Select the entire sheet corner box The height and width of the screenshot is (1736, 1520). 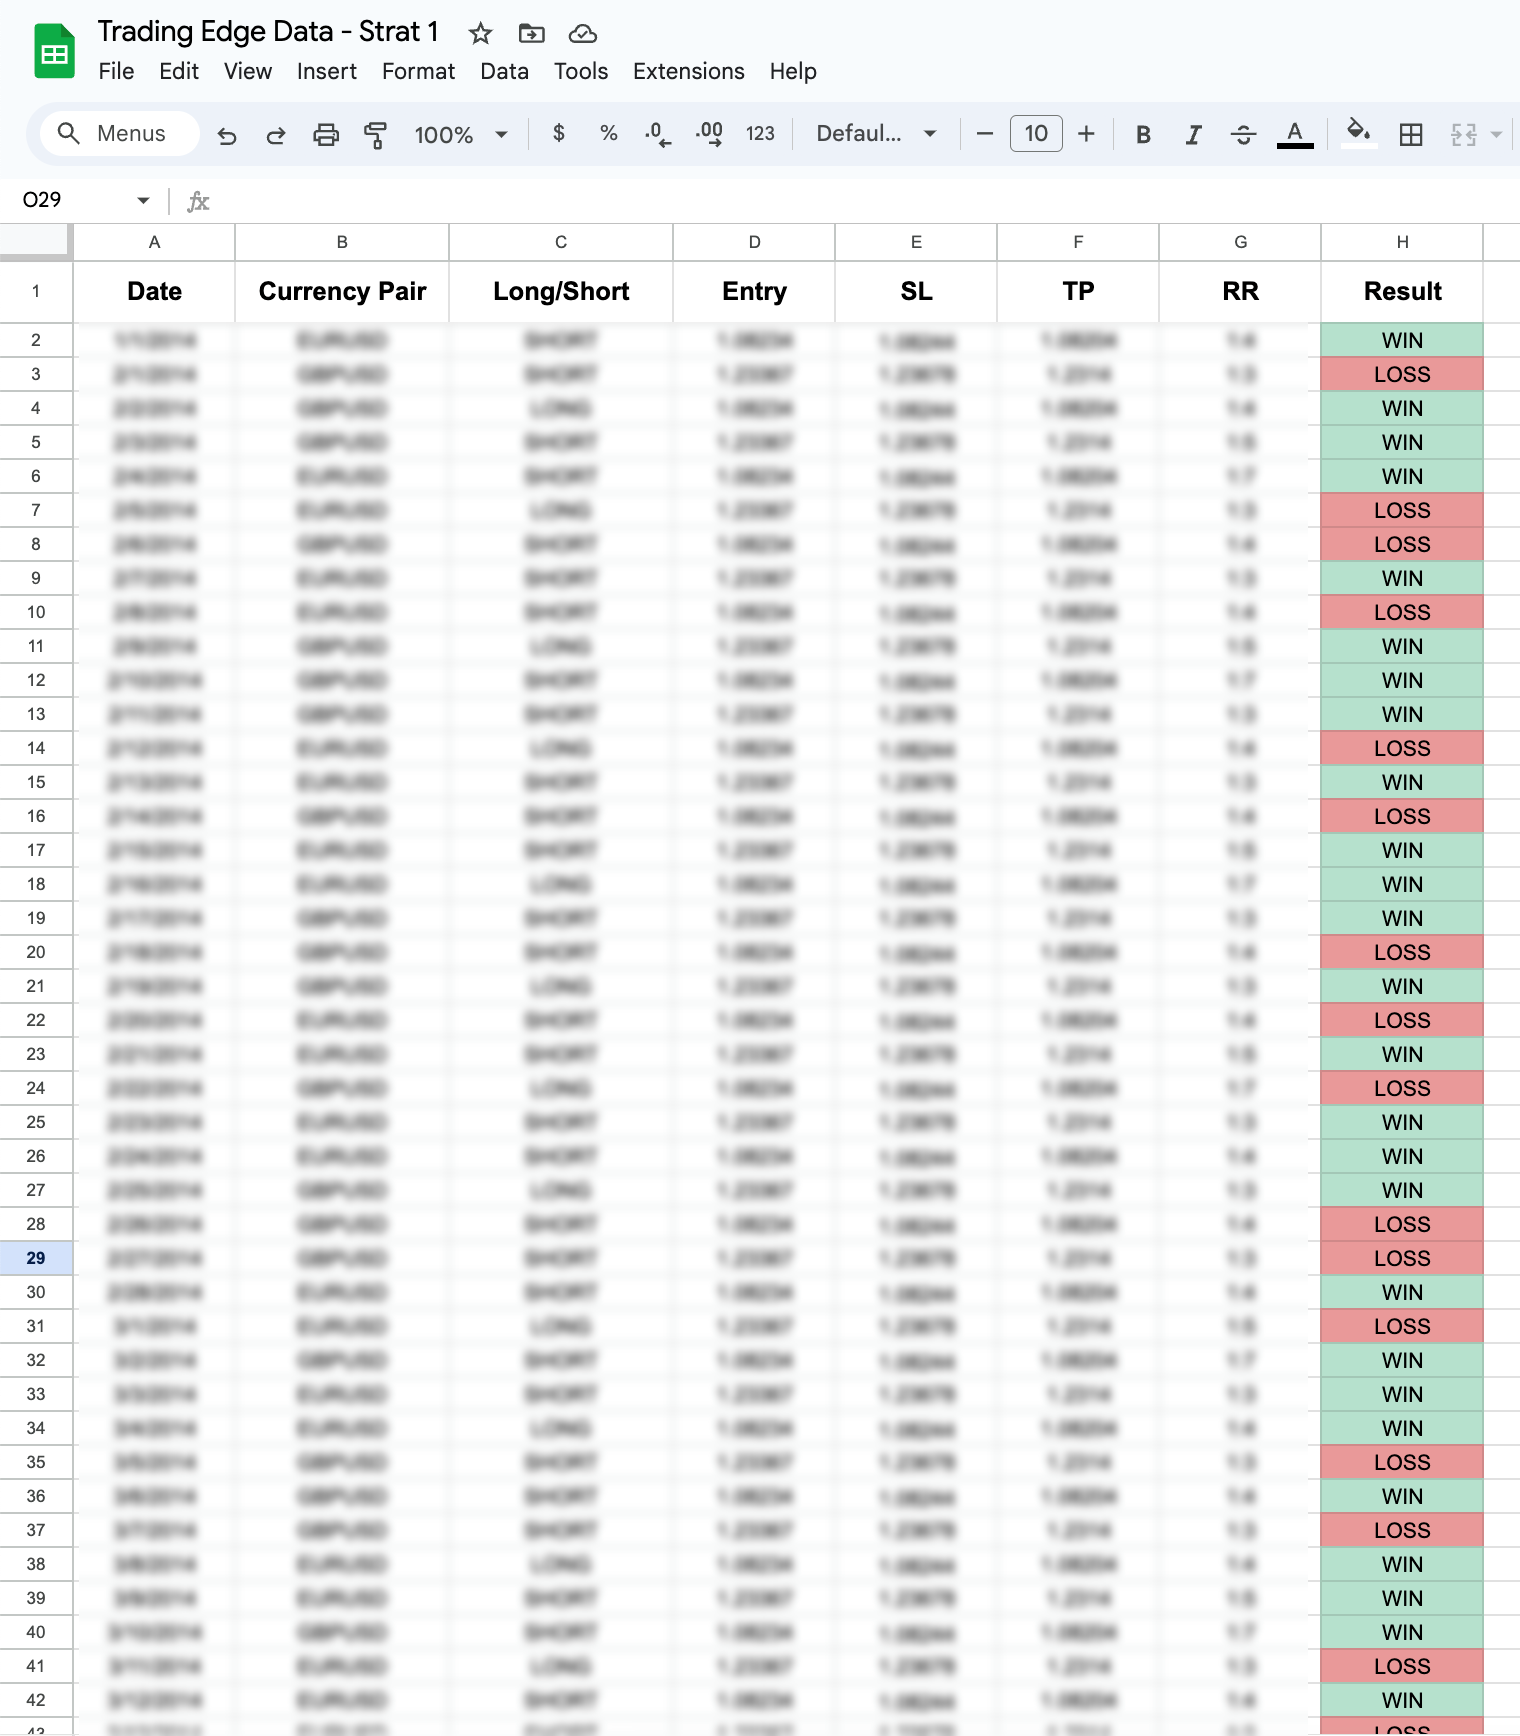(36, 241)
